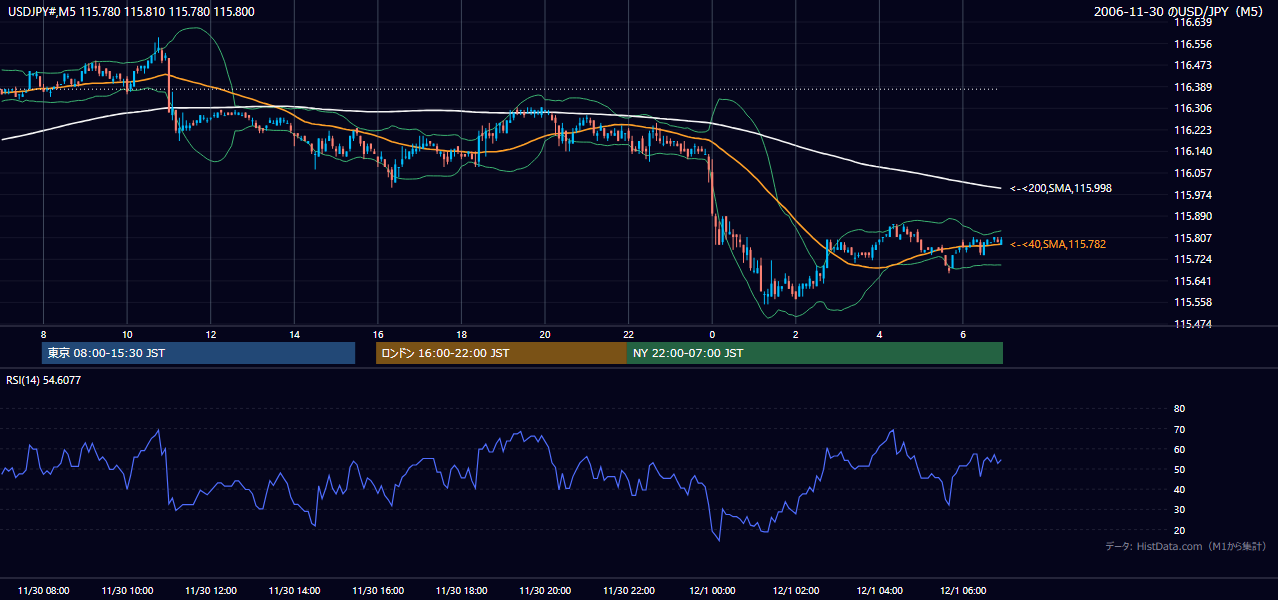Click the RSI scale value 50
The height and width of the screenshot is (600, 1278).
(x=1179, y=469)
